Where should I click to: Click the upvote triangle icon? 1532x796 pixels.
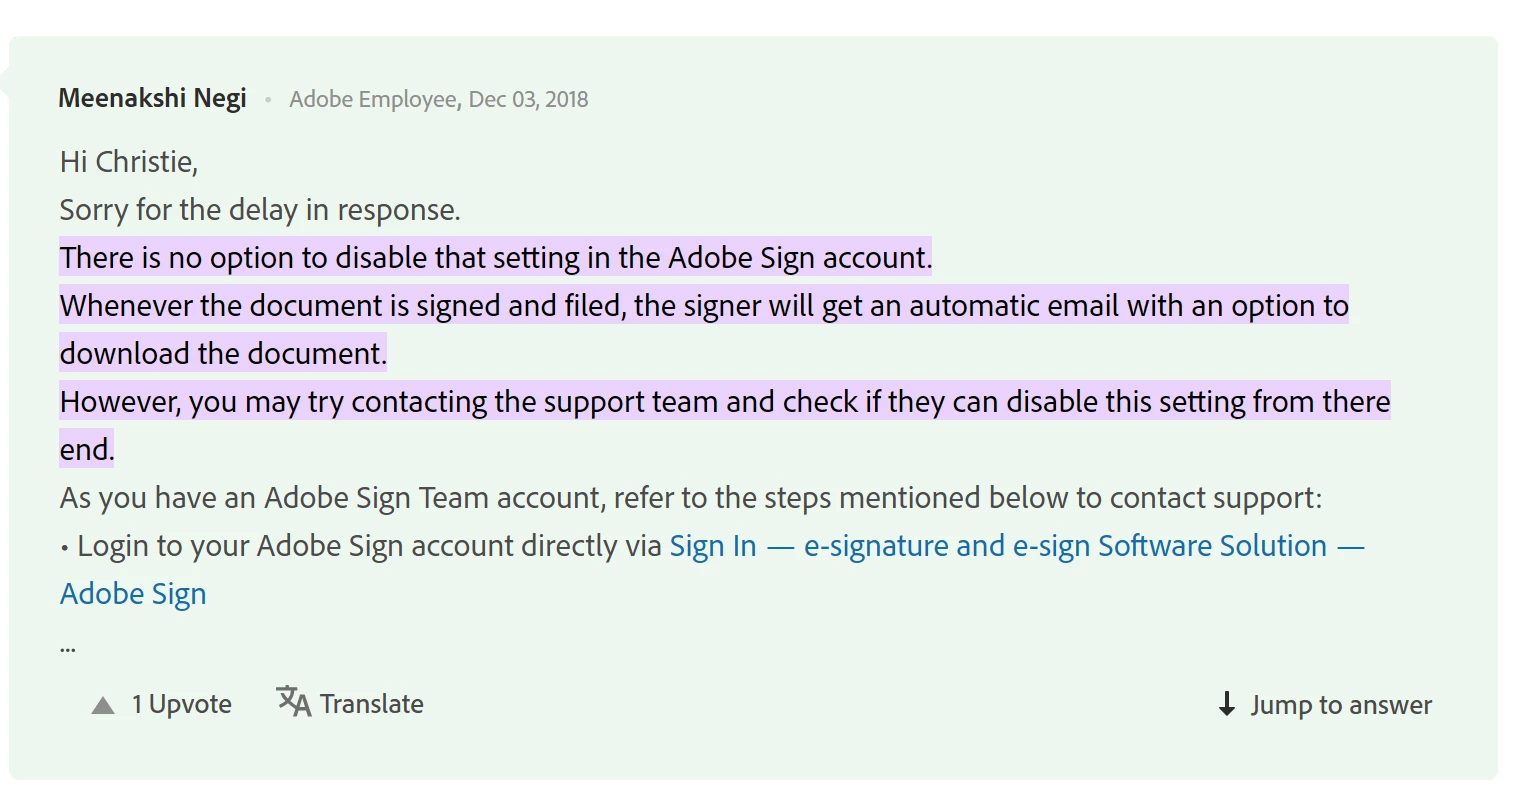point(103,705)
